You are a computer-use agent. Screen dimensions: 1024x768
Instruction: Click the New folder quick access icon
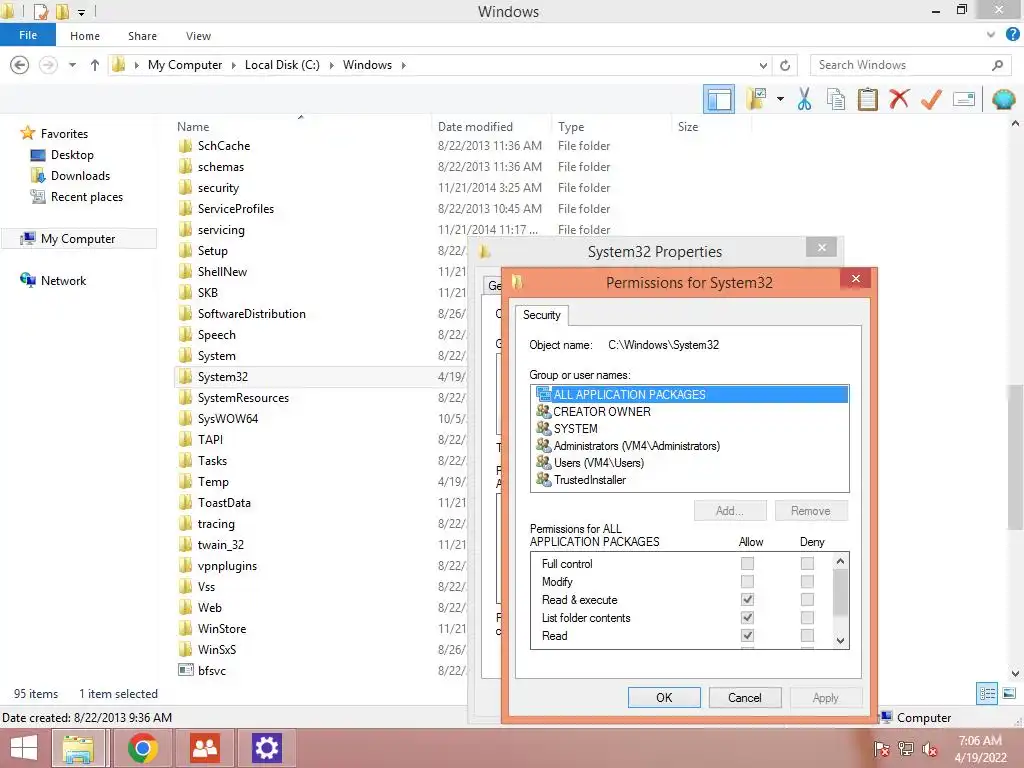coord(62,11)
